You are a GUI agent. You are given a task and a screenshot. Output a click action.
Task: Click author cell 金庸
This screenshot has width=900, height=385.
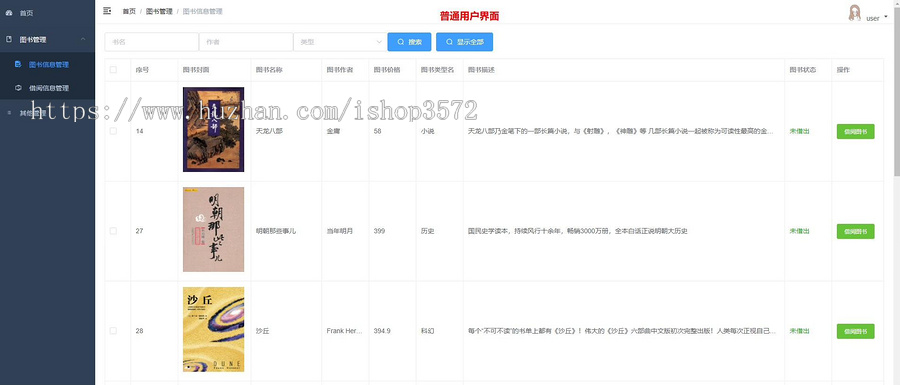click(333, 131)
